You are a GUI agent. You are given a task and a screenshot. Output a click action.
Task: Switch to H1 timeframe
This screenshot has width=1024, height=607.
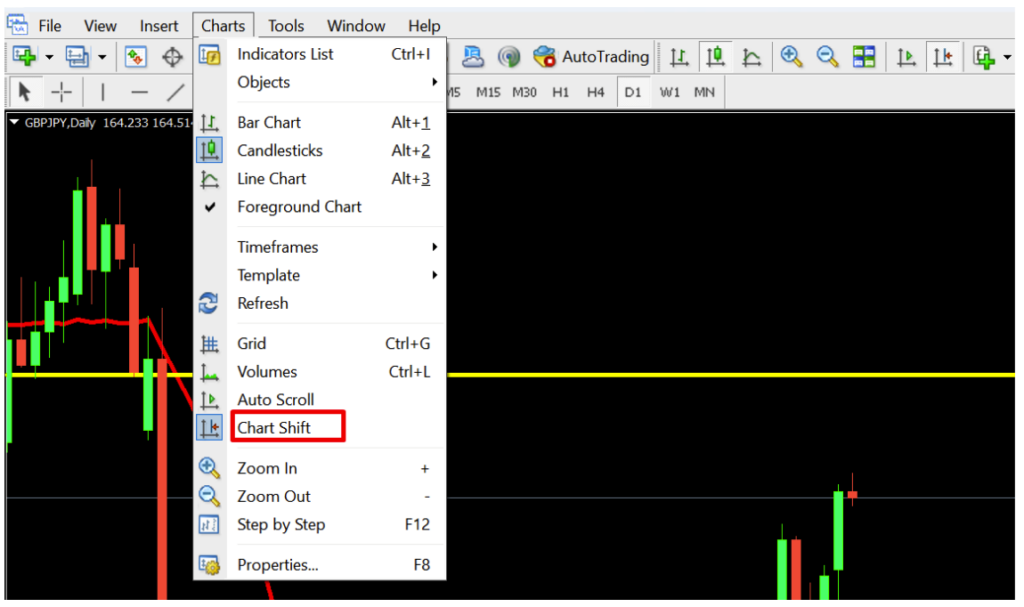pos(560,92)
